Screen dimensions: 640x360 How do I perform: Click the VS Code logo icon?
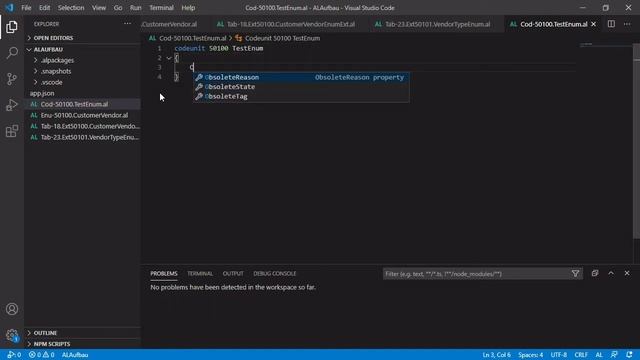[x=9, y=8]
